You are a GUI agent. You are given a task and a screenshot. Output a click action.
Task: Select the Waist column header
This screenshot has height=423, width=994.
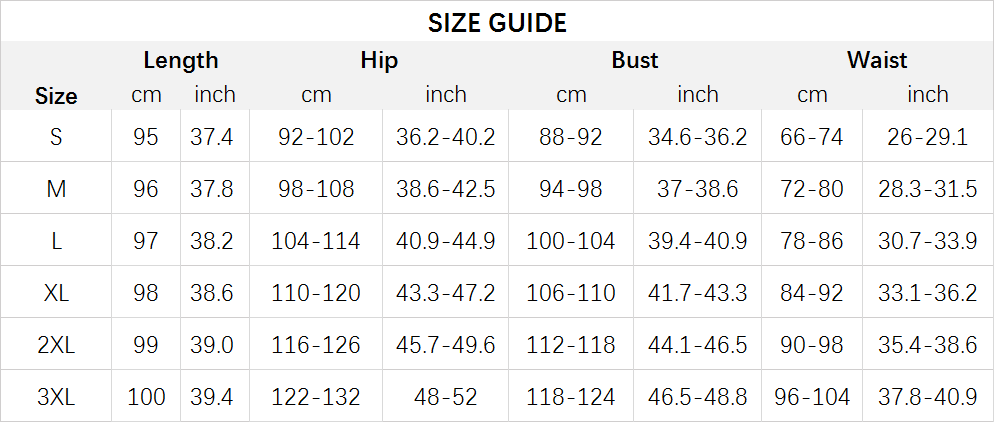click(877, 60)
